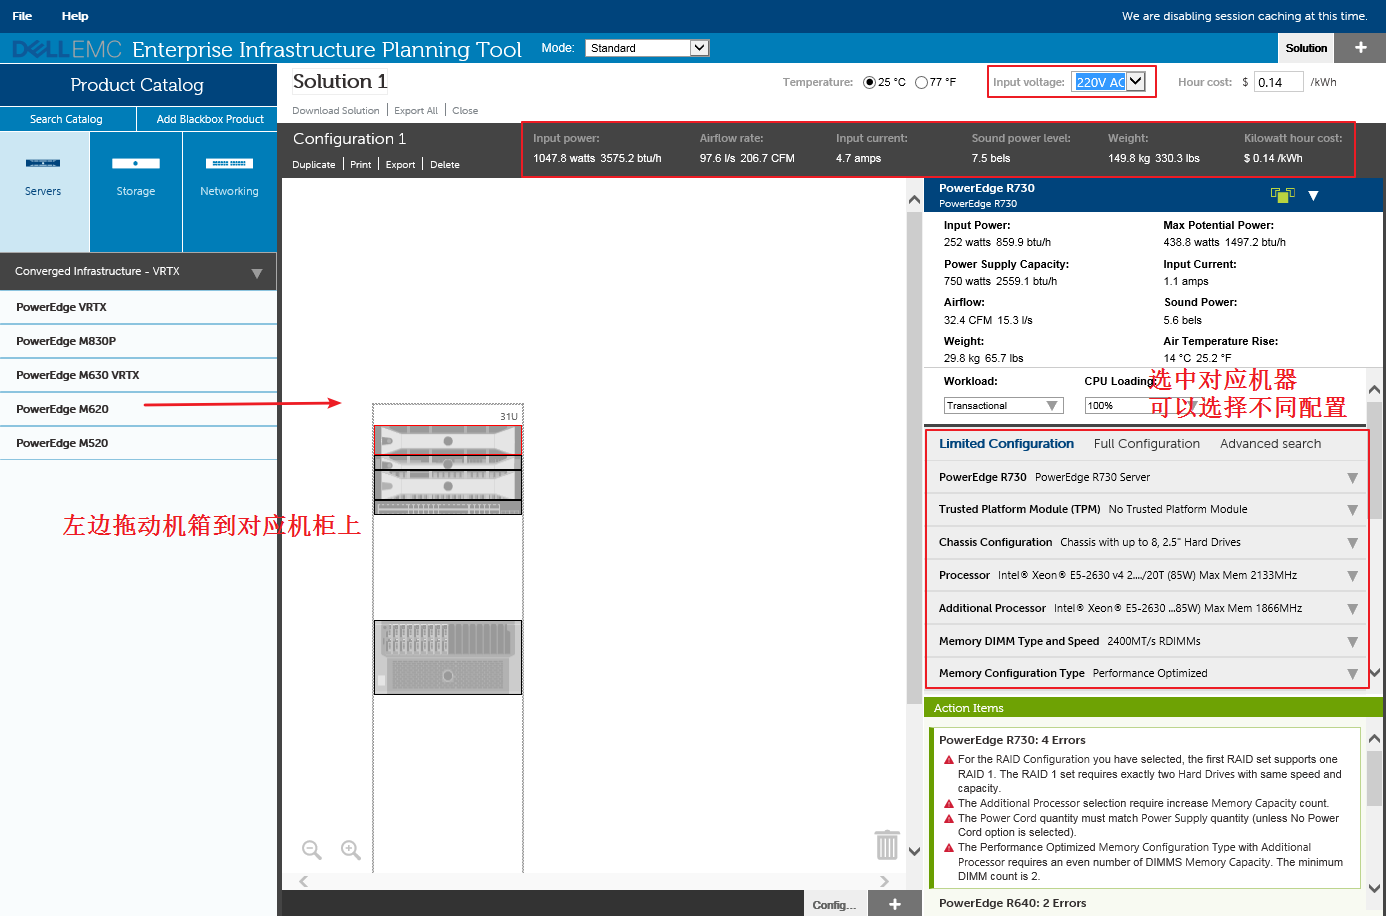
Task: Expand Memory DIMM Type and Speed
Action: coord(1146,641)
